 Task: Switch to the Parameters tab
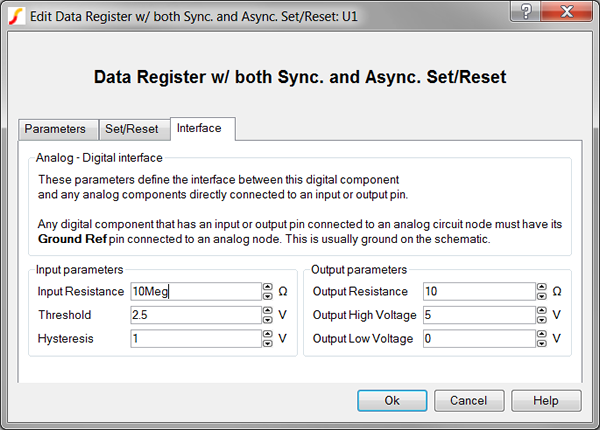click(x=56, y=129)
